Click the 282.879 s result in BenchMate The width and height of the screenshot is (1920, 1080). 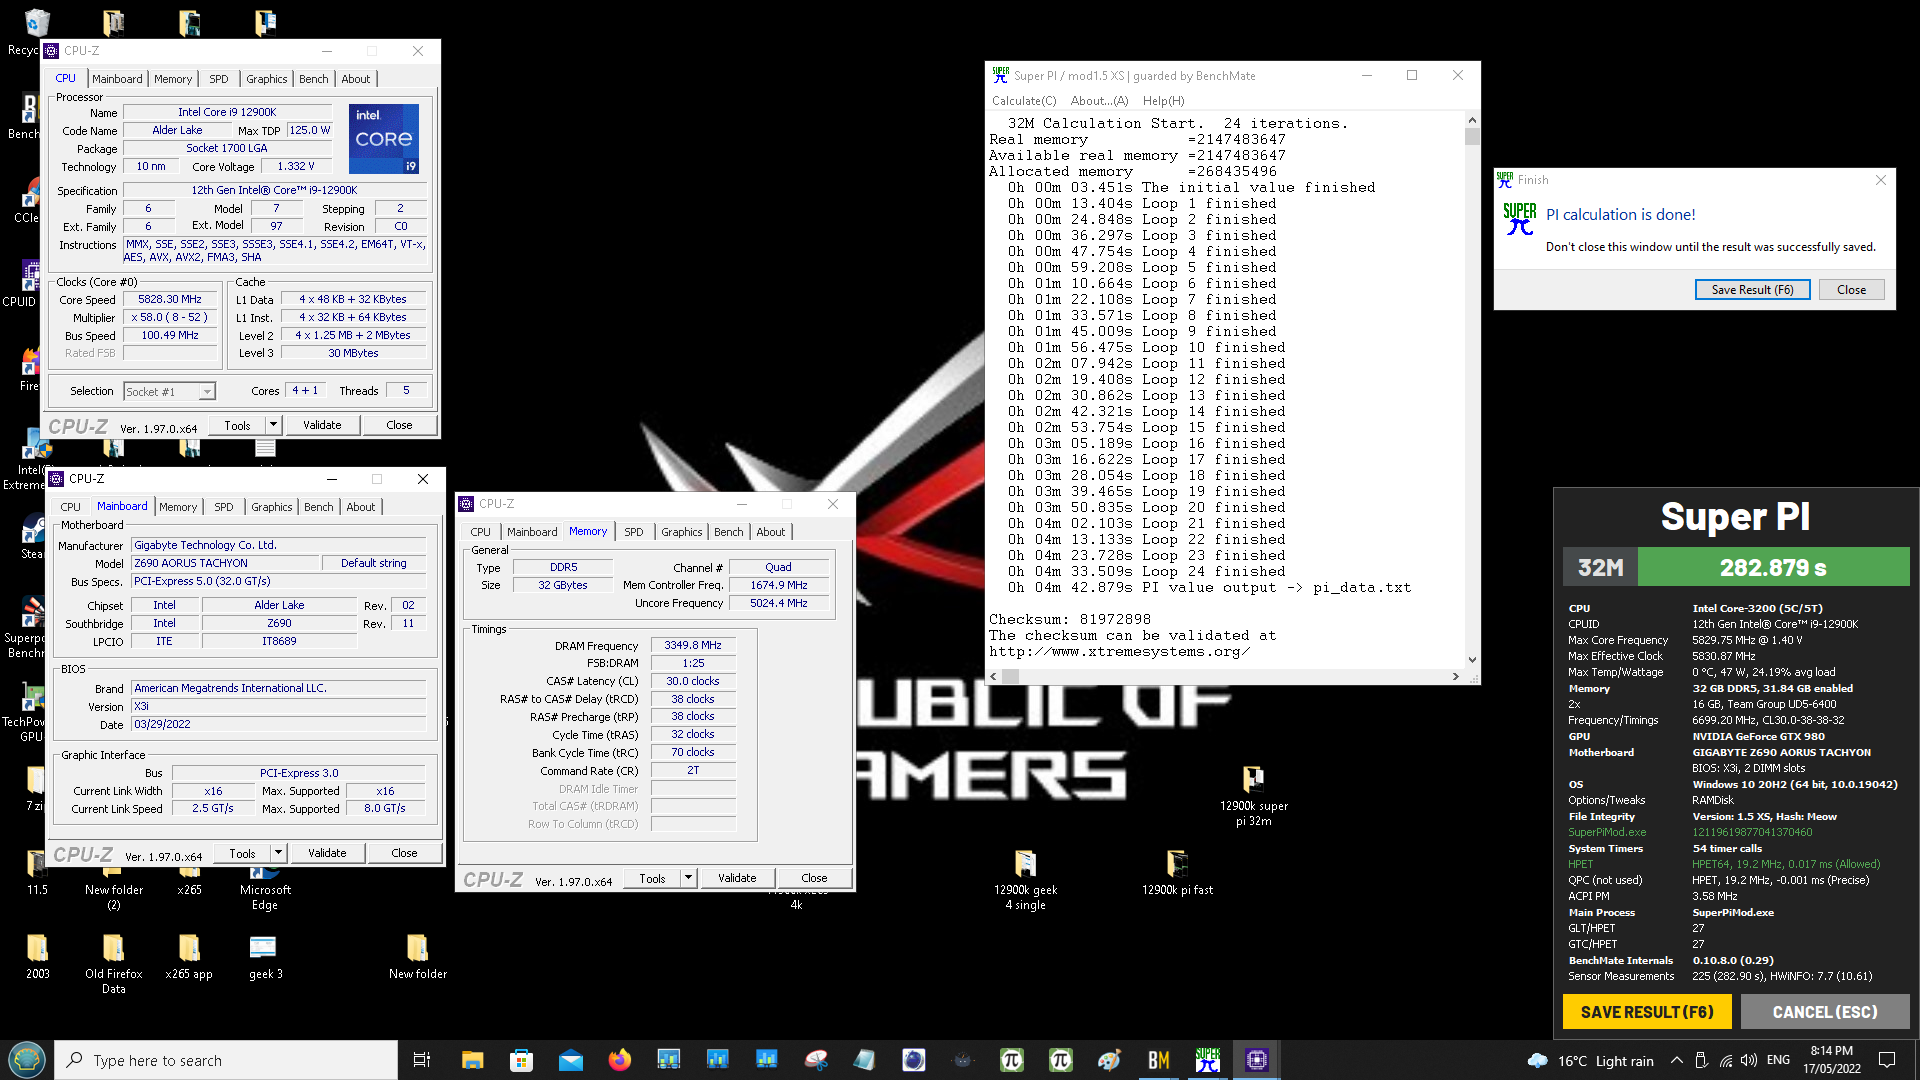tap(1773, 568)
